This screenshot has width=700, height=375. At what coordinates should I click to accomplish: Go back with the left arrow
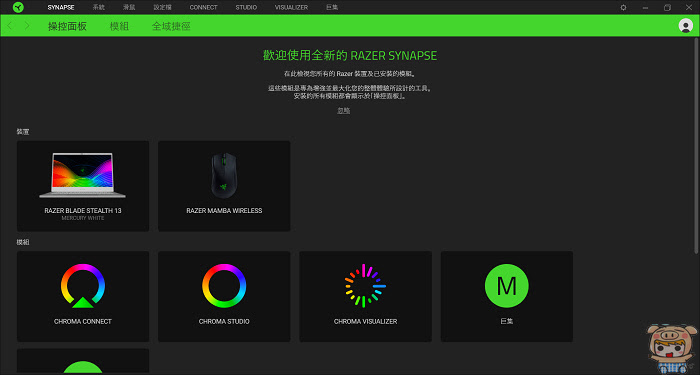pos(10,26)
